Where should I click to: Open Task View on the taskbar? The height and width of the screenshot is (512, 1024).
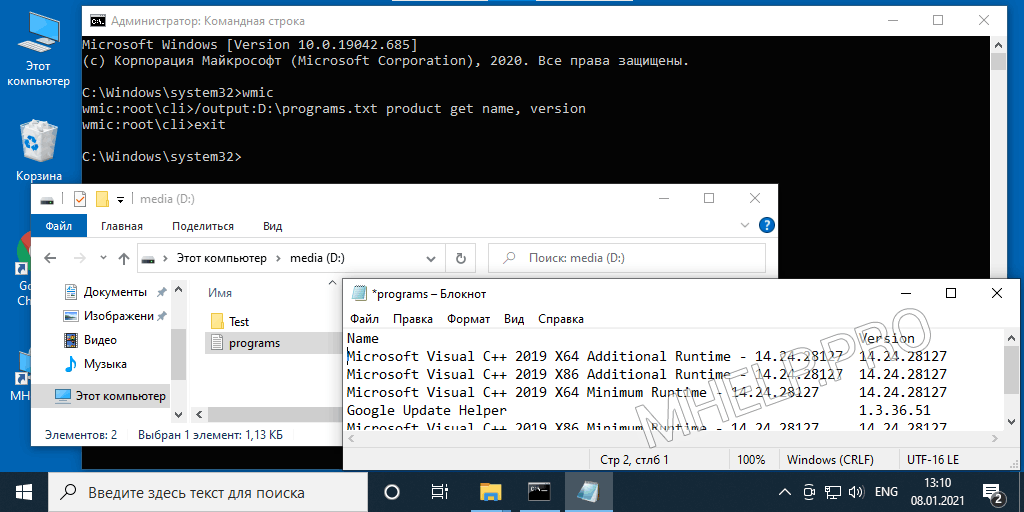[x=440, y=492]
